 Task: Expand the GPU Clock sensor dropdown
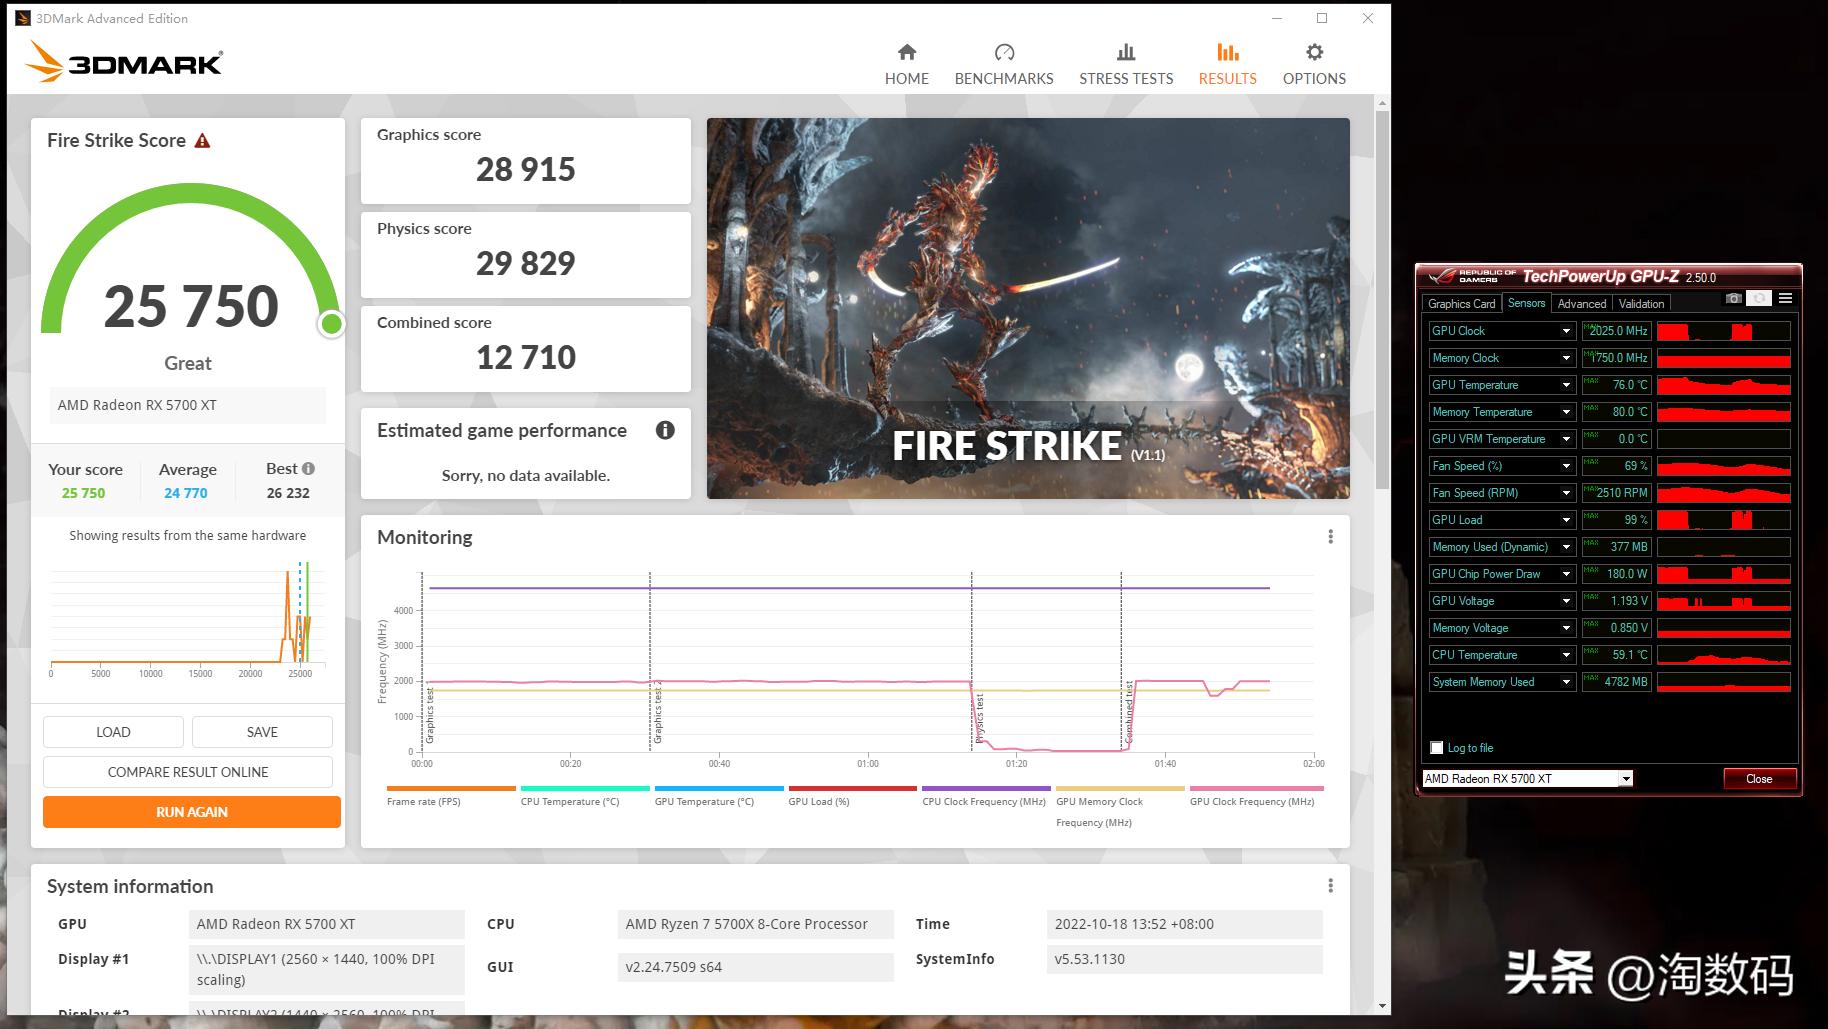[1566, 331]
